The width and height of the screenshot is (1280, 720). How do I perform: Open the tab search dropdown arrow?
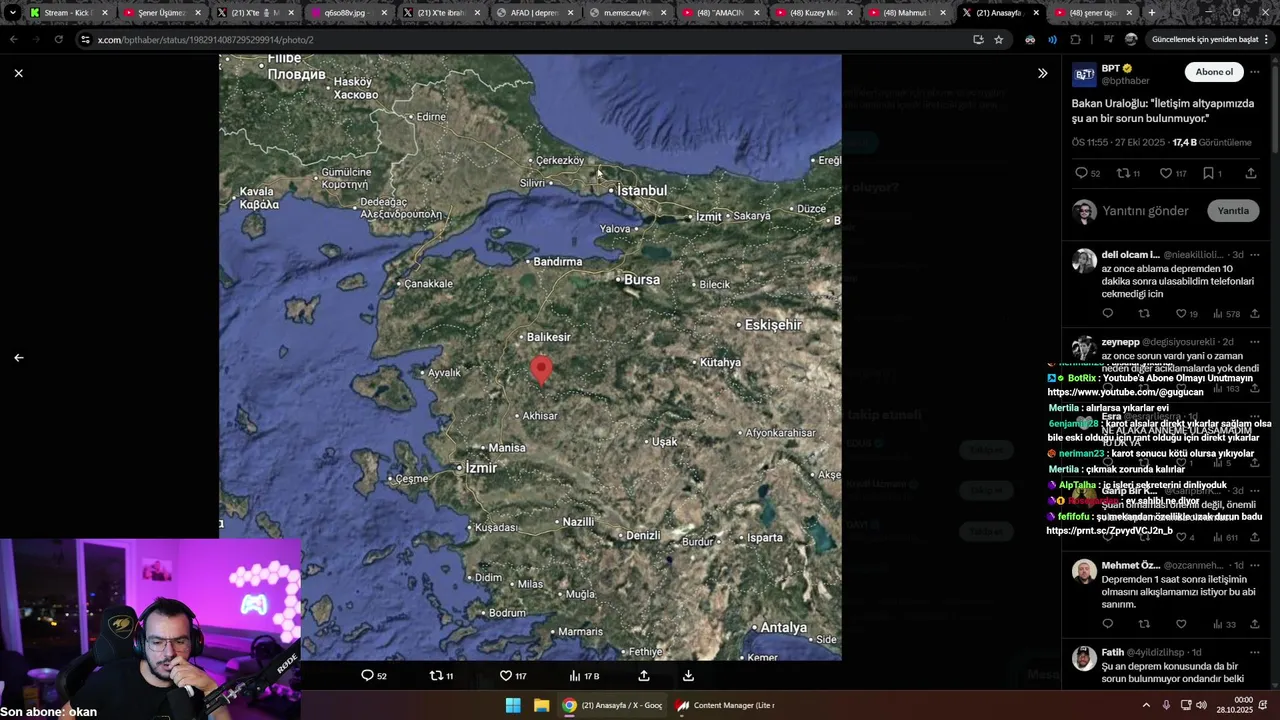point(12,13)
